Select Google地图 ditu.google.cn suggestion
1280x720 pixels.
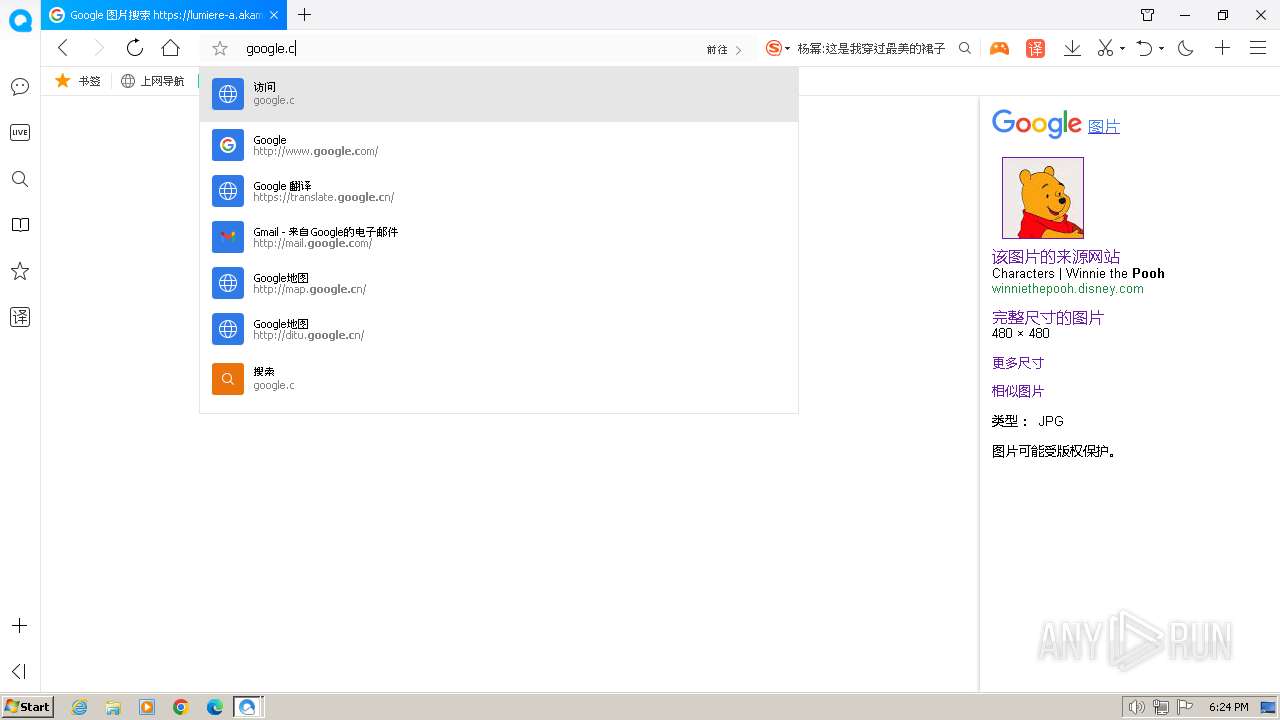[x=499, y=329]
